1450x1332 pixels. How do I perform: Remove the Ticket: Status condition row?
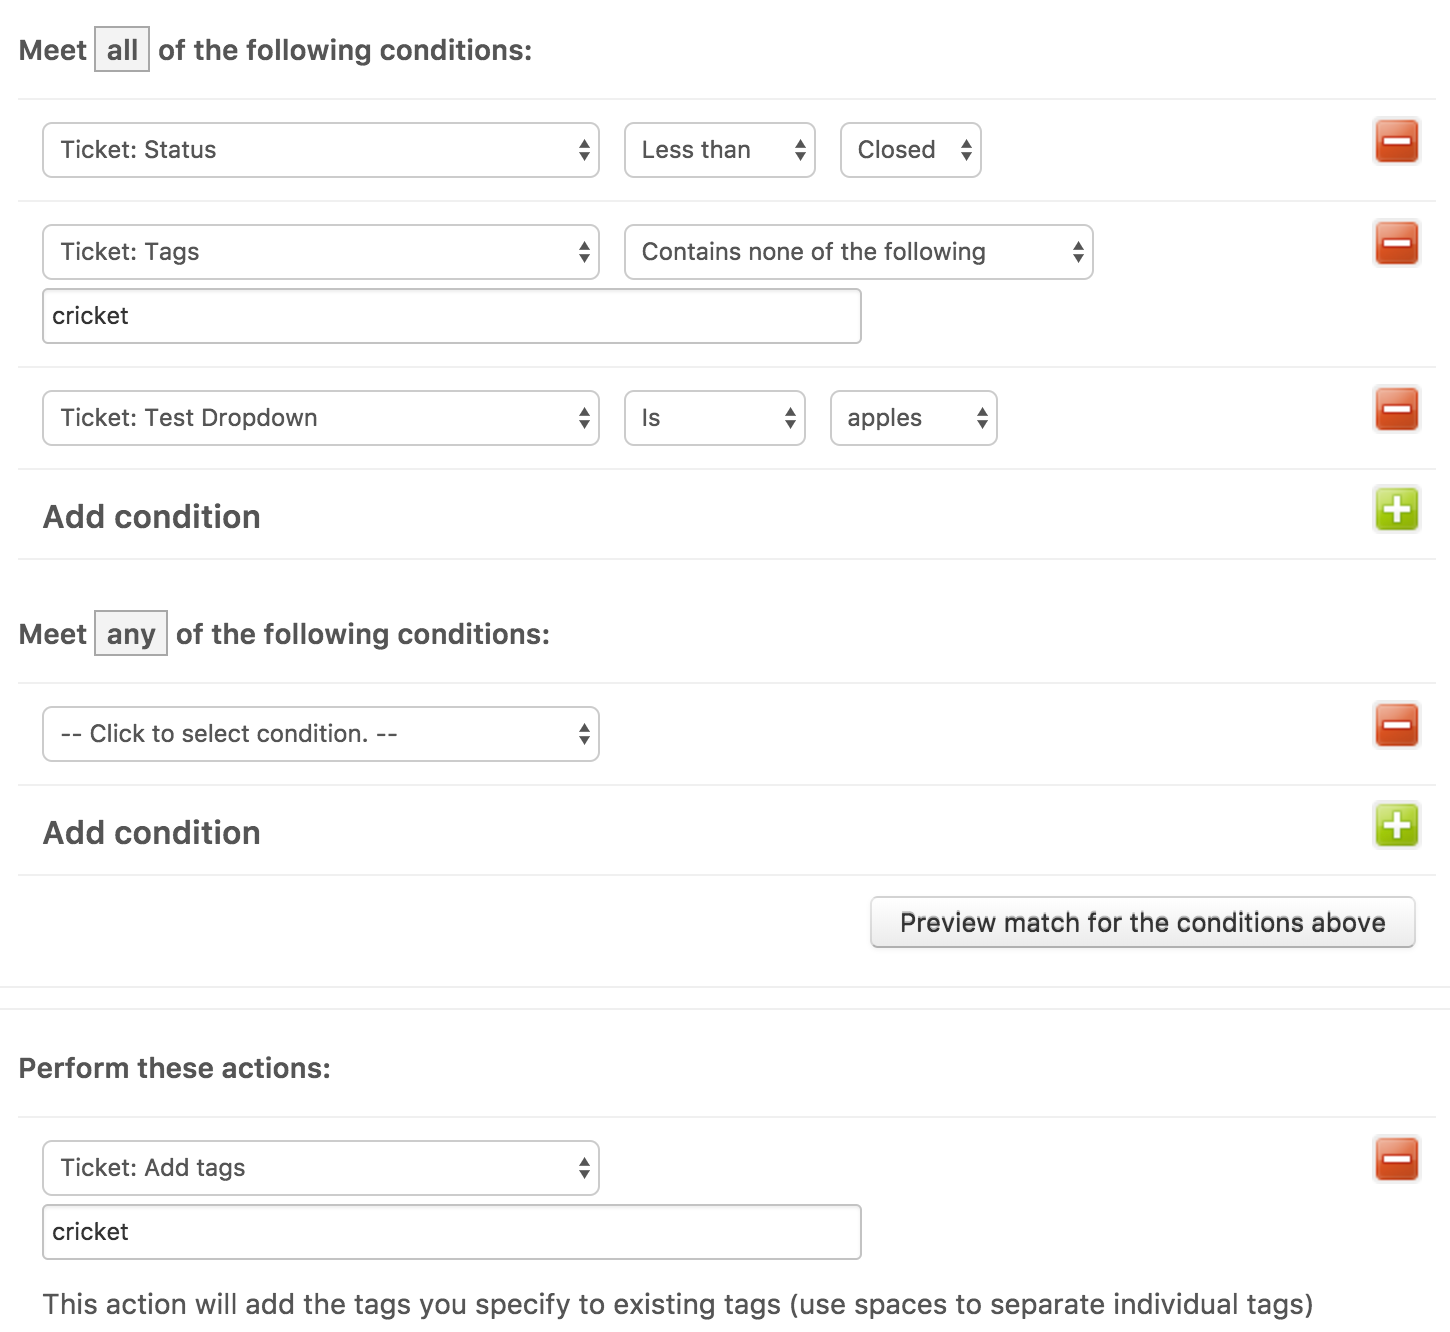1396,141
